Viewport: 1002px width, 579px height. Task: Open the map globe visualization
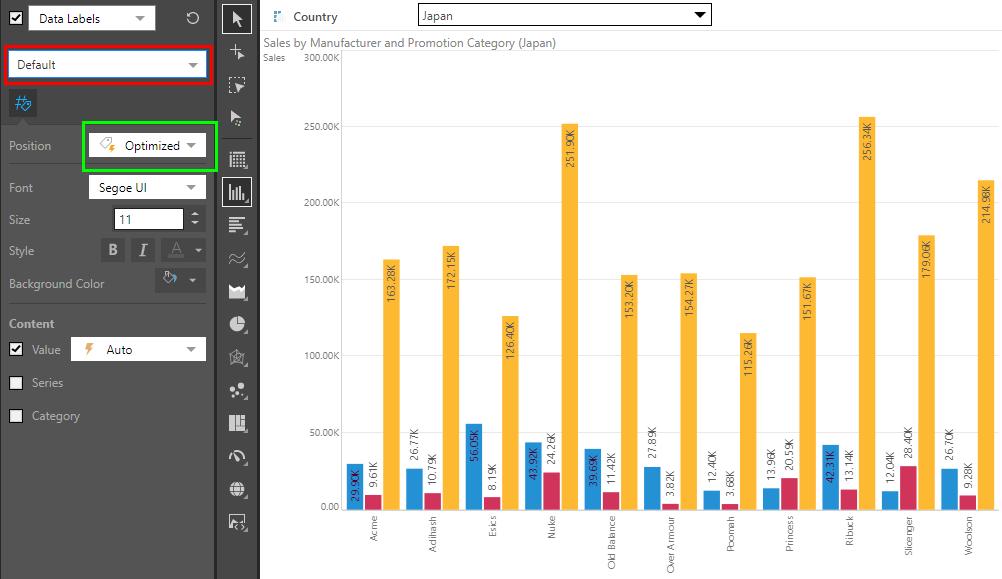point(237,490)
